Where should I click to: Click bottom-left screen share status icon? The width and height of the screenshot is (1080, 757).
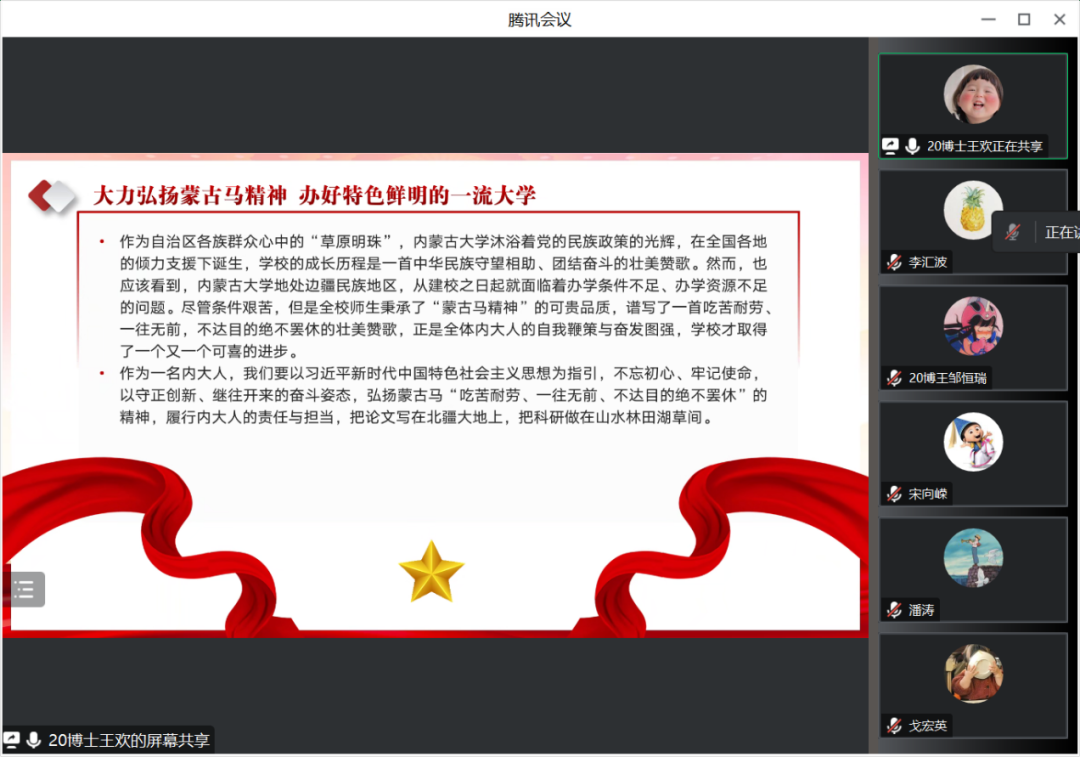tap(11, 740)
